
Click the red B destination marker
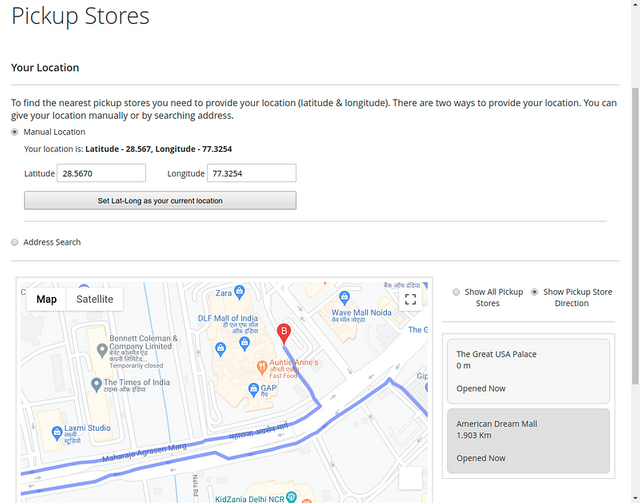click(284, 334)
